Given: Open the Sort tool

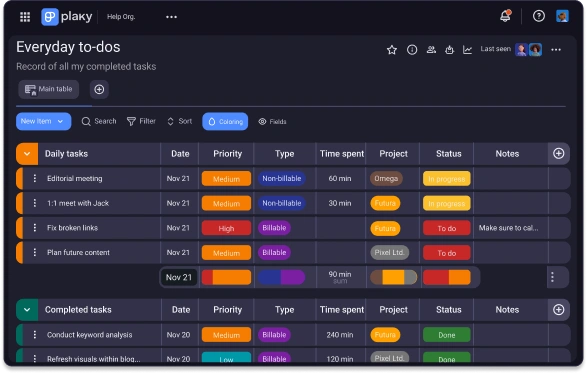Looking at the screenshot, I should pyautogui.click(x=179, y=121).
